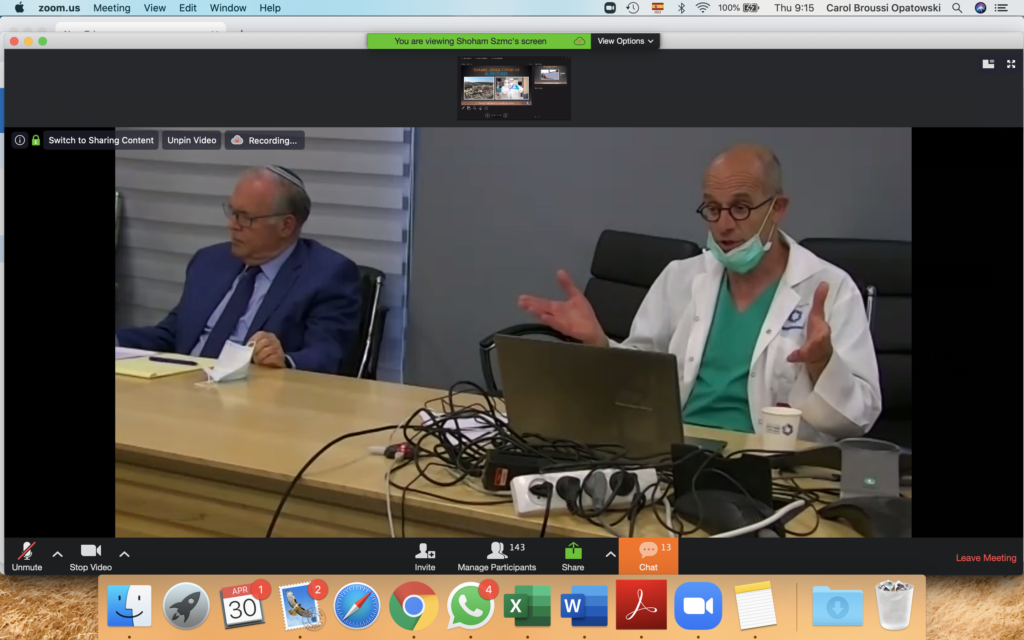Screen dimensions: 1024x640
Task: Enter full screen mode icon
Action: point(1011,64)
